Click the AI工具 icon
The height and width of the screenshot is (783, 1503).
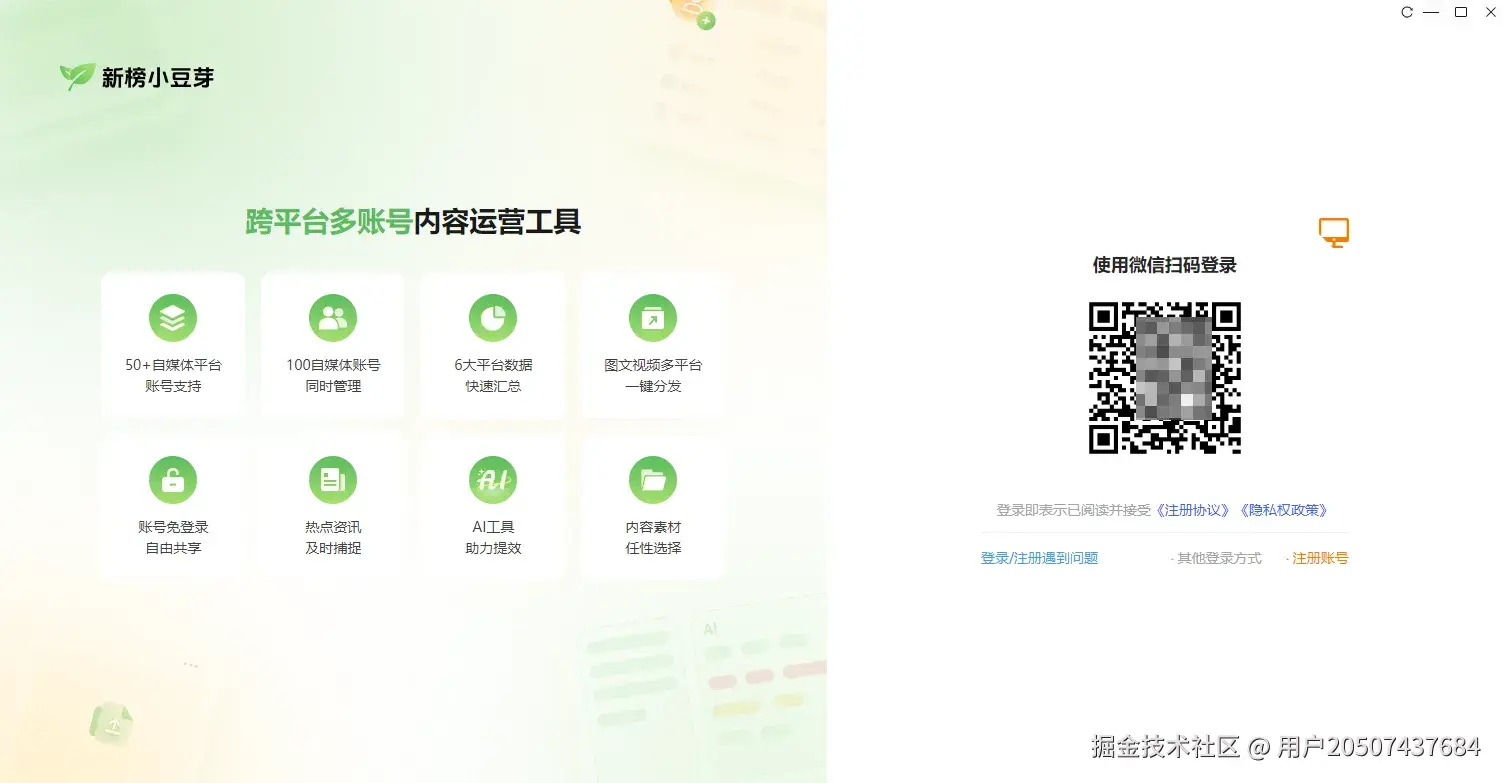point(493,481)
